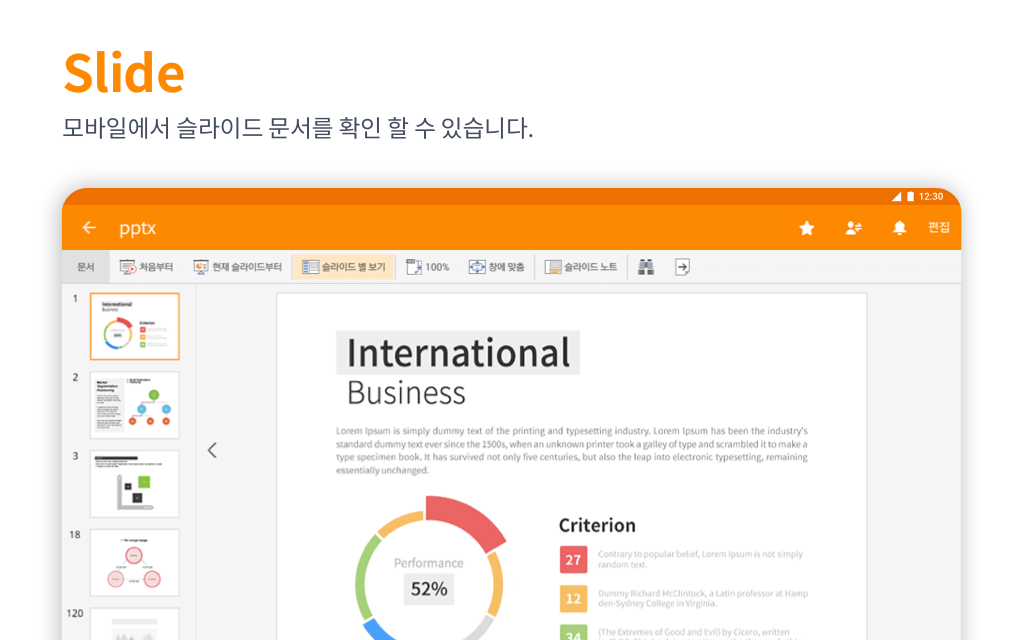Collapse the slide panel with left chevron
The width and height of the screenshot is (1024, 640).
(x=212, y=450)
